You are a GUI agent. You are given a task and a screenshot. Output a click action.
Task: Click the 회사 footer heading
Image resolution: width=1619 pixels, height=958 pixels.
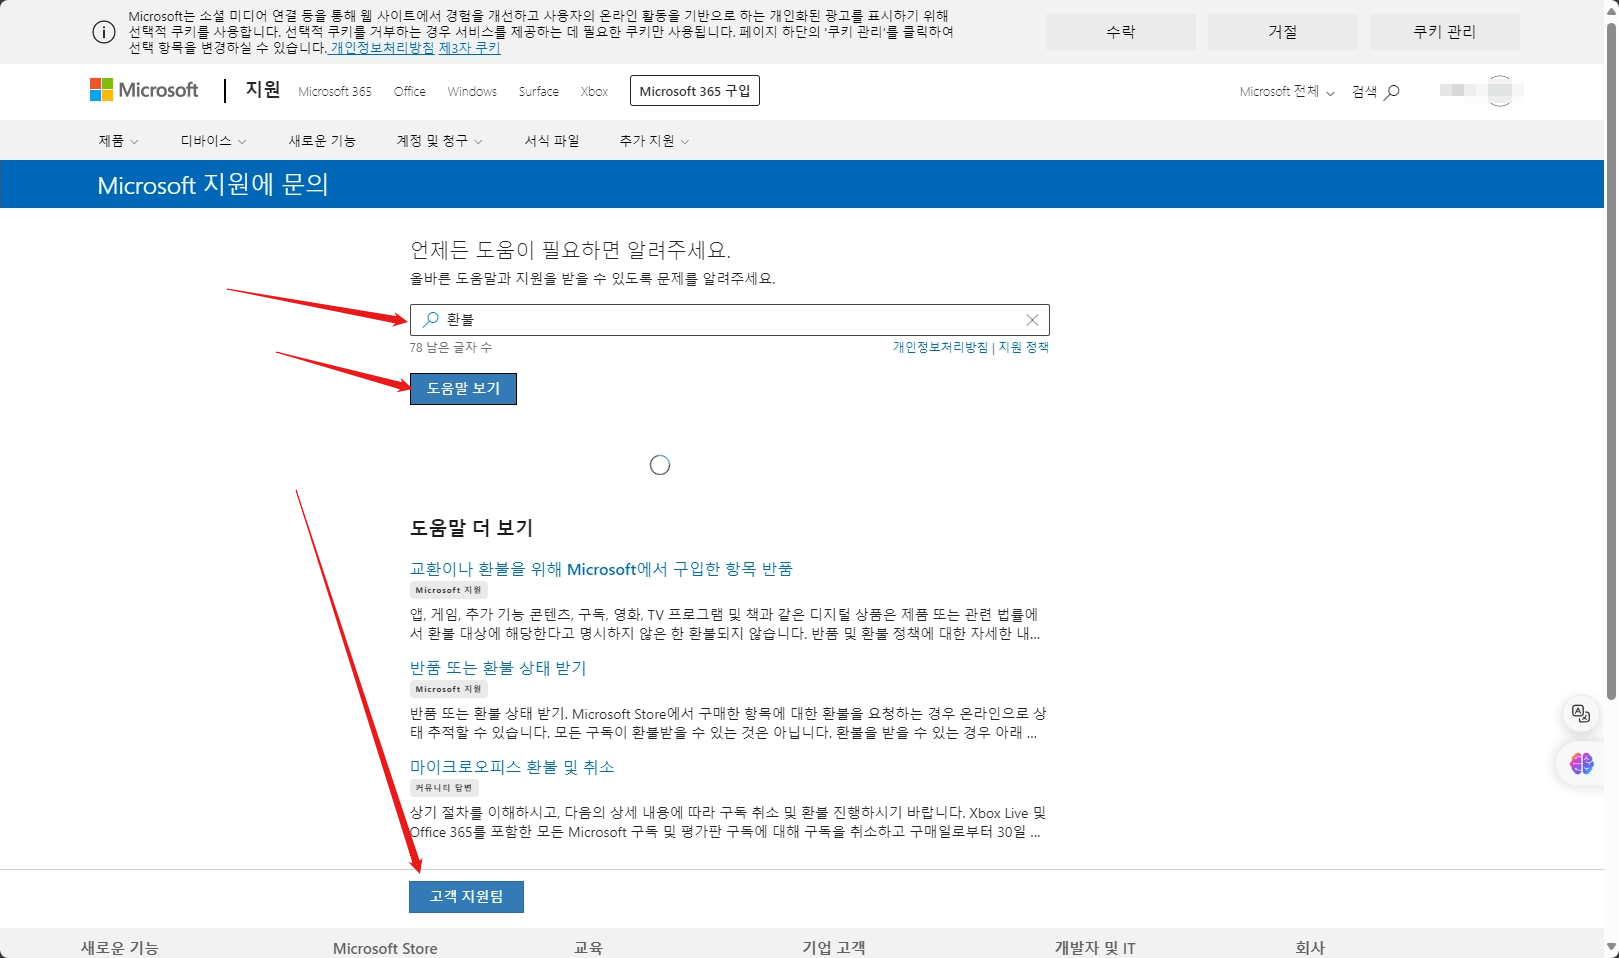click(1310, 948)
